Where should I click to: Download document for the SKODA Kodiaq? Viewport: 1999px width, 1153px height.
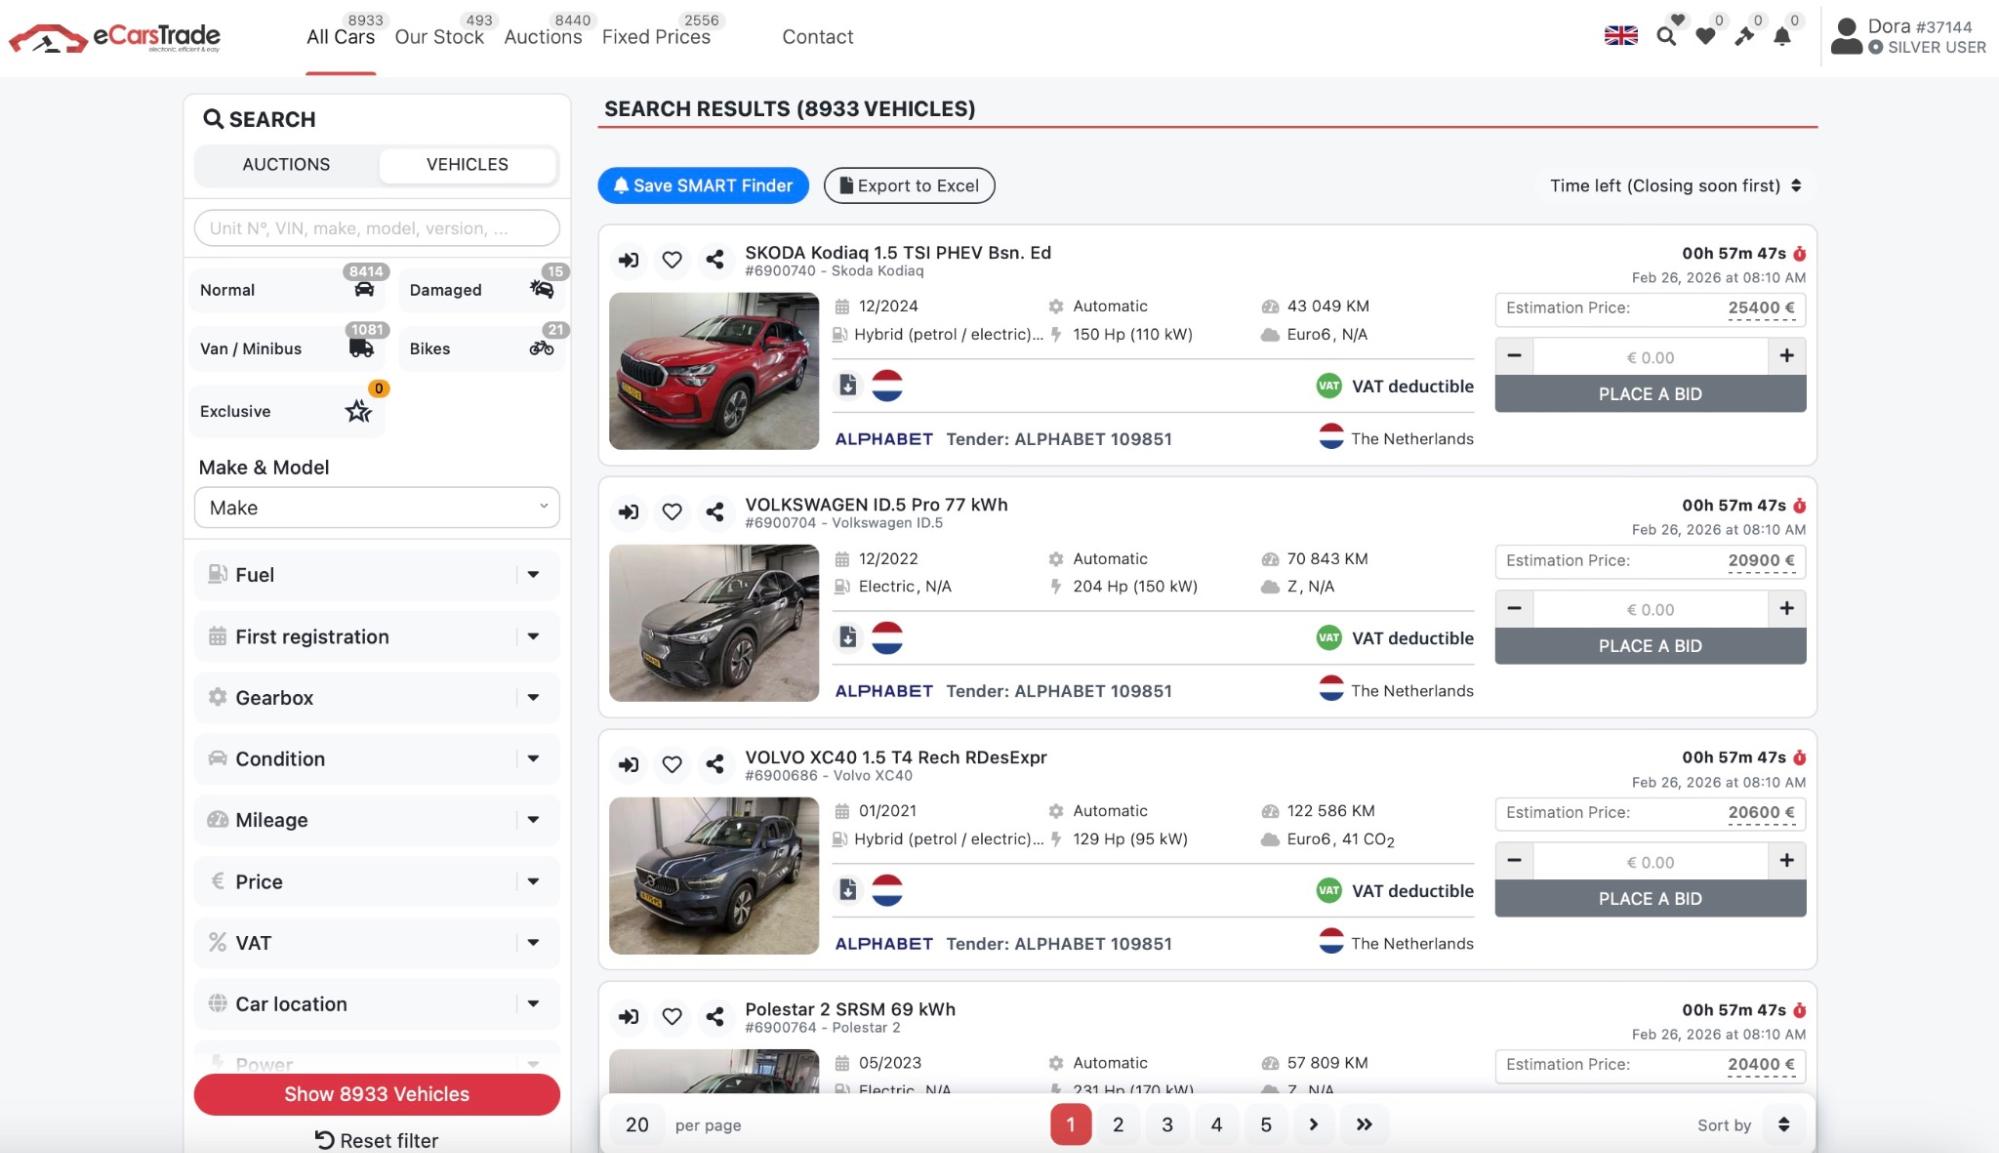(847, 385)
